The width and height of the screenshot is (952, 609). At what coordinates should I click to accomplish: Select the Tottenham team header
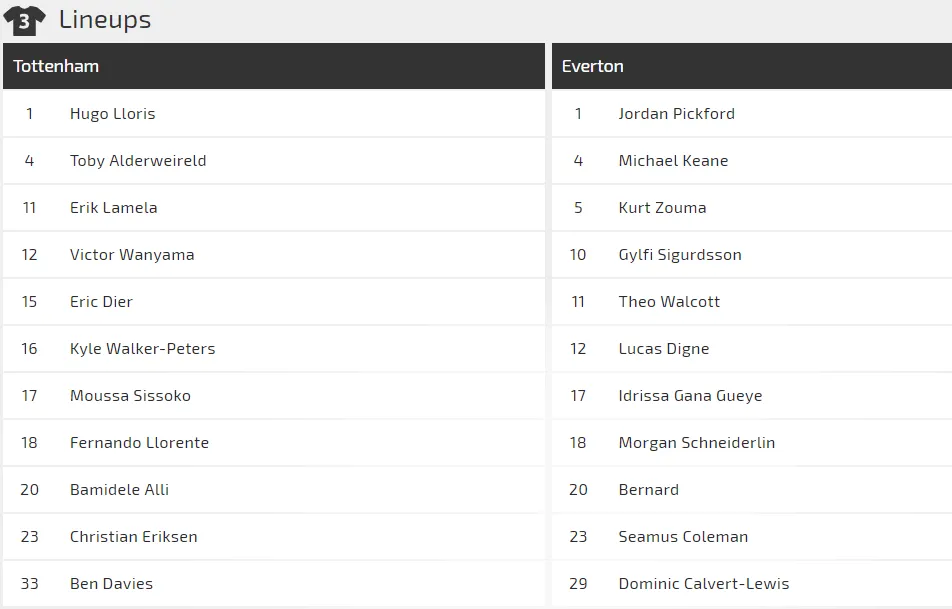(x=56, y=66)
